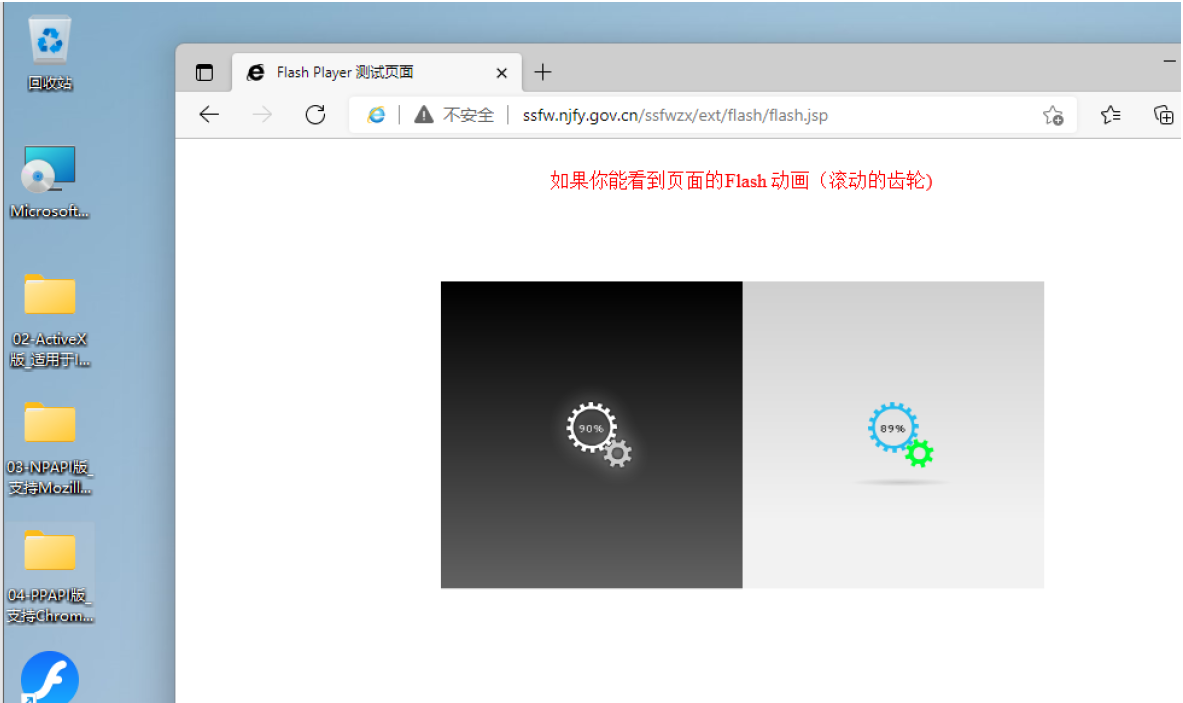Click the Internet Explorer logo in the address bar
Screen dimensions: 1183x703
376,114
